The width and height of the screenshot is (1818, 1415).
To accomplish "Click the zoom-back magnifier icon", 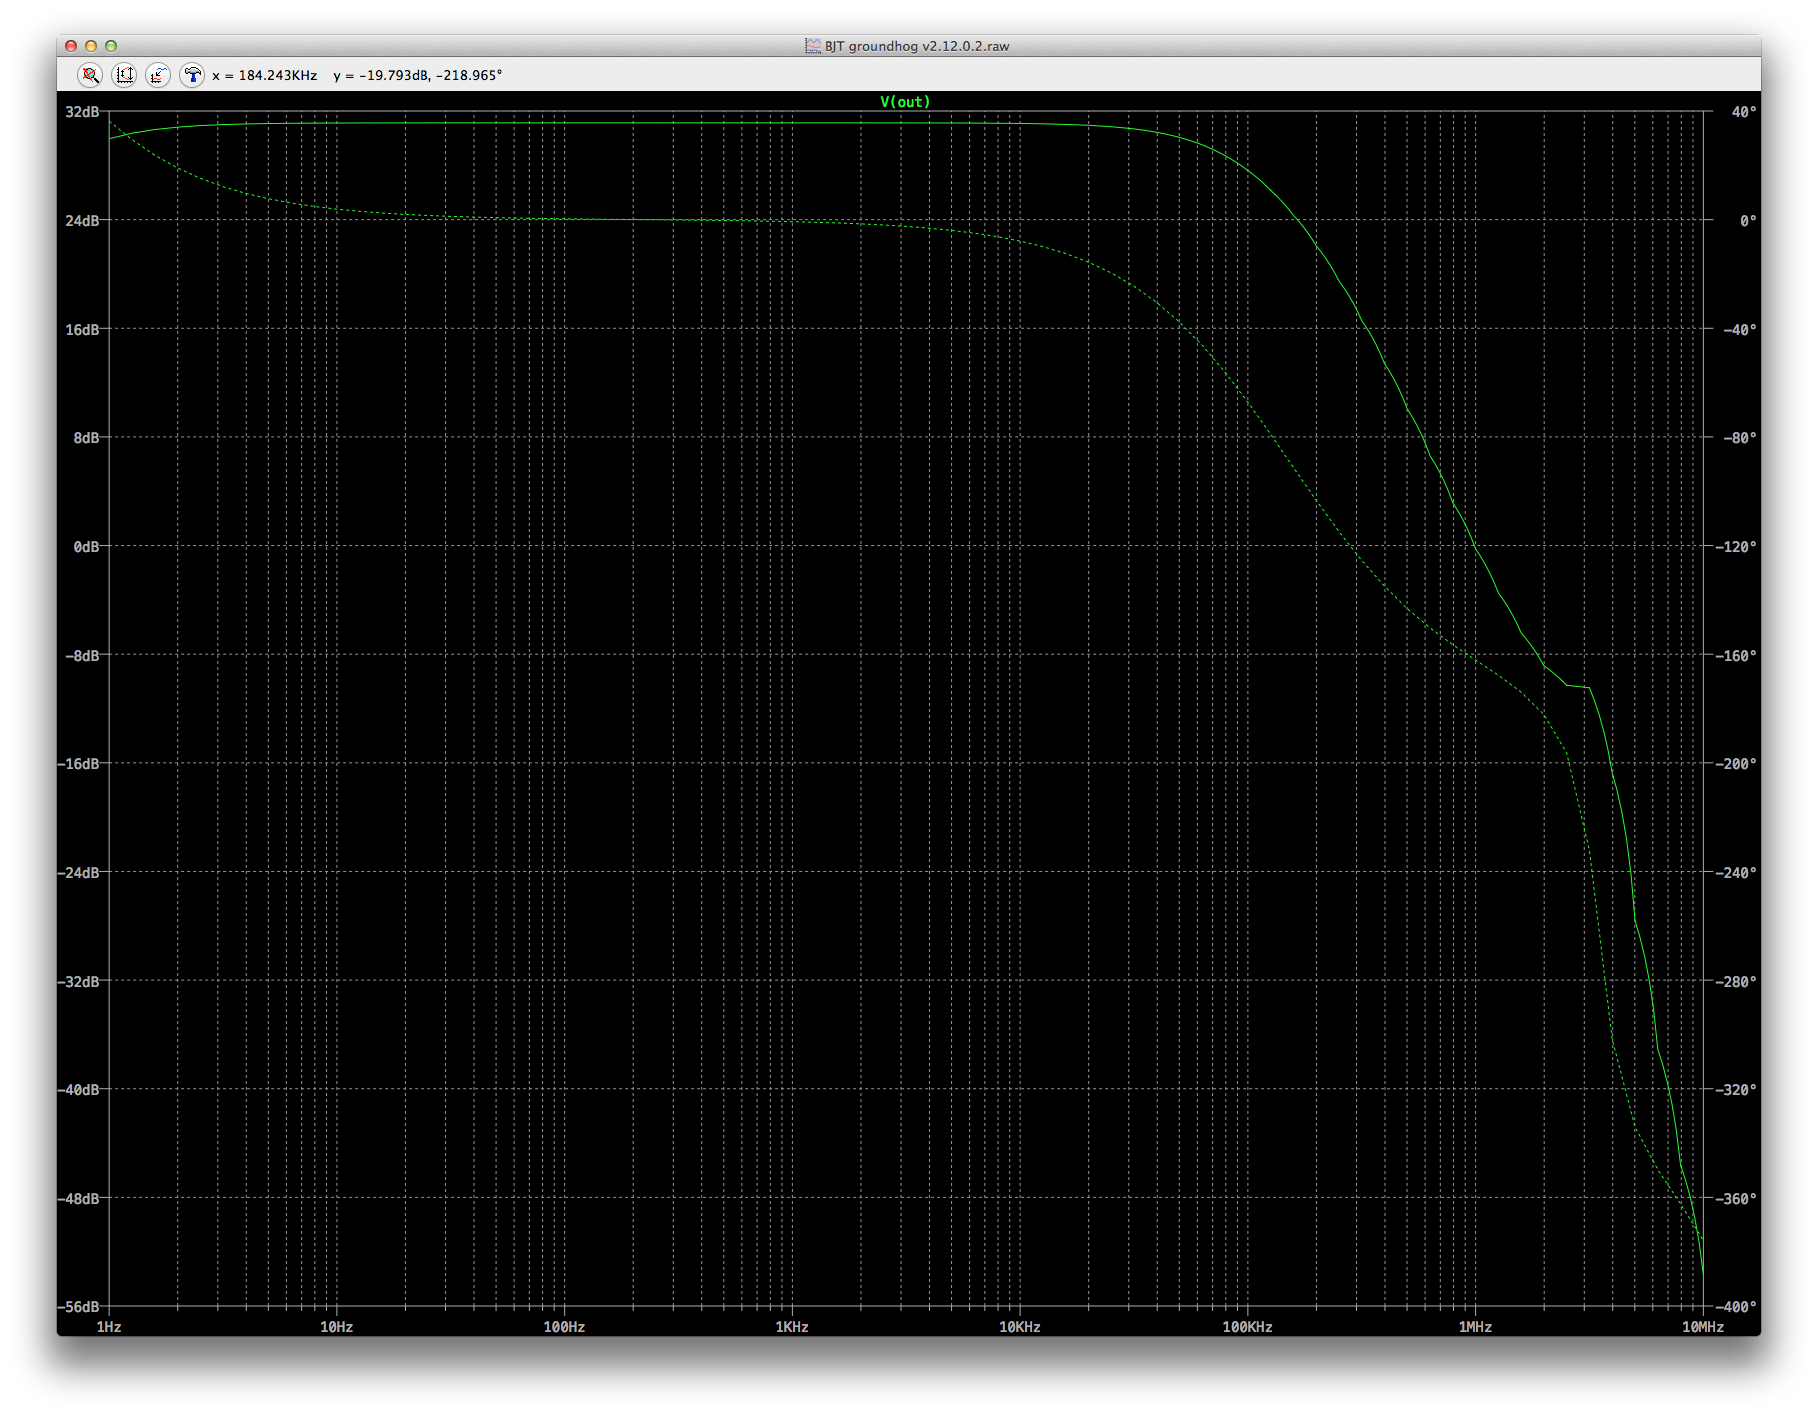I will pos(90,75).
